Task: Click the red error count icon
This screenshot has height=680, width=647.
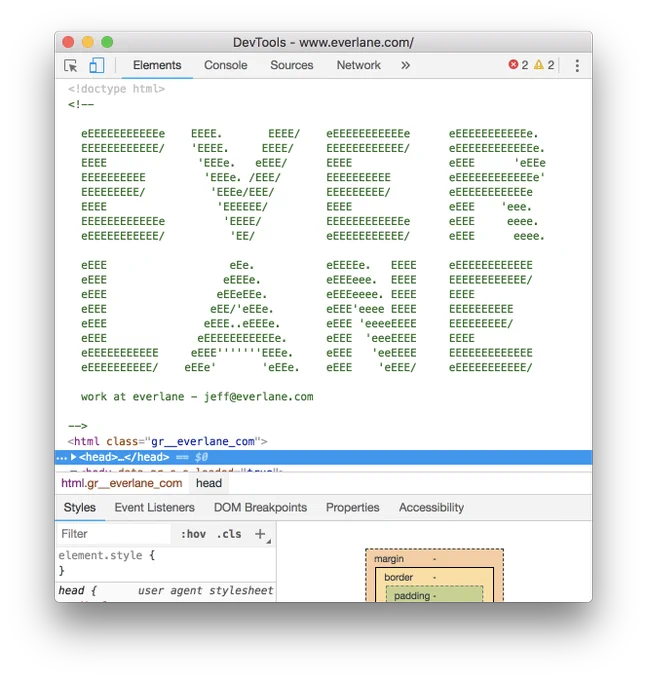Action: pos(513,65)
